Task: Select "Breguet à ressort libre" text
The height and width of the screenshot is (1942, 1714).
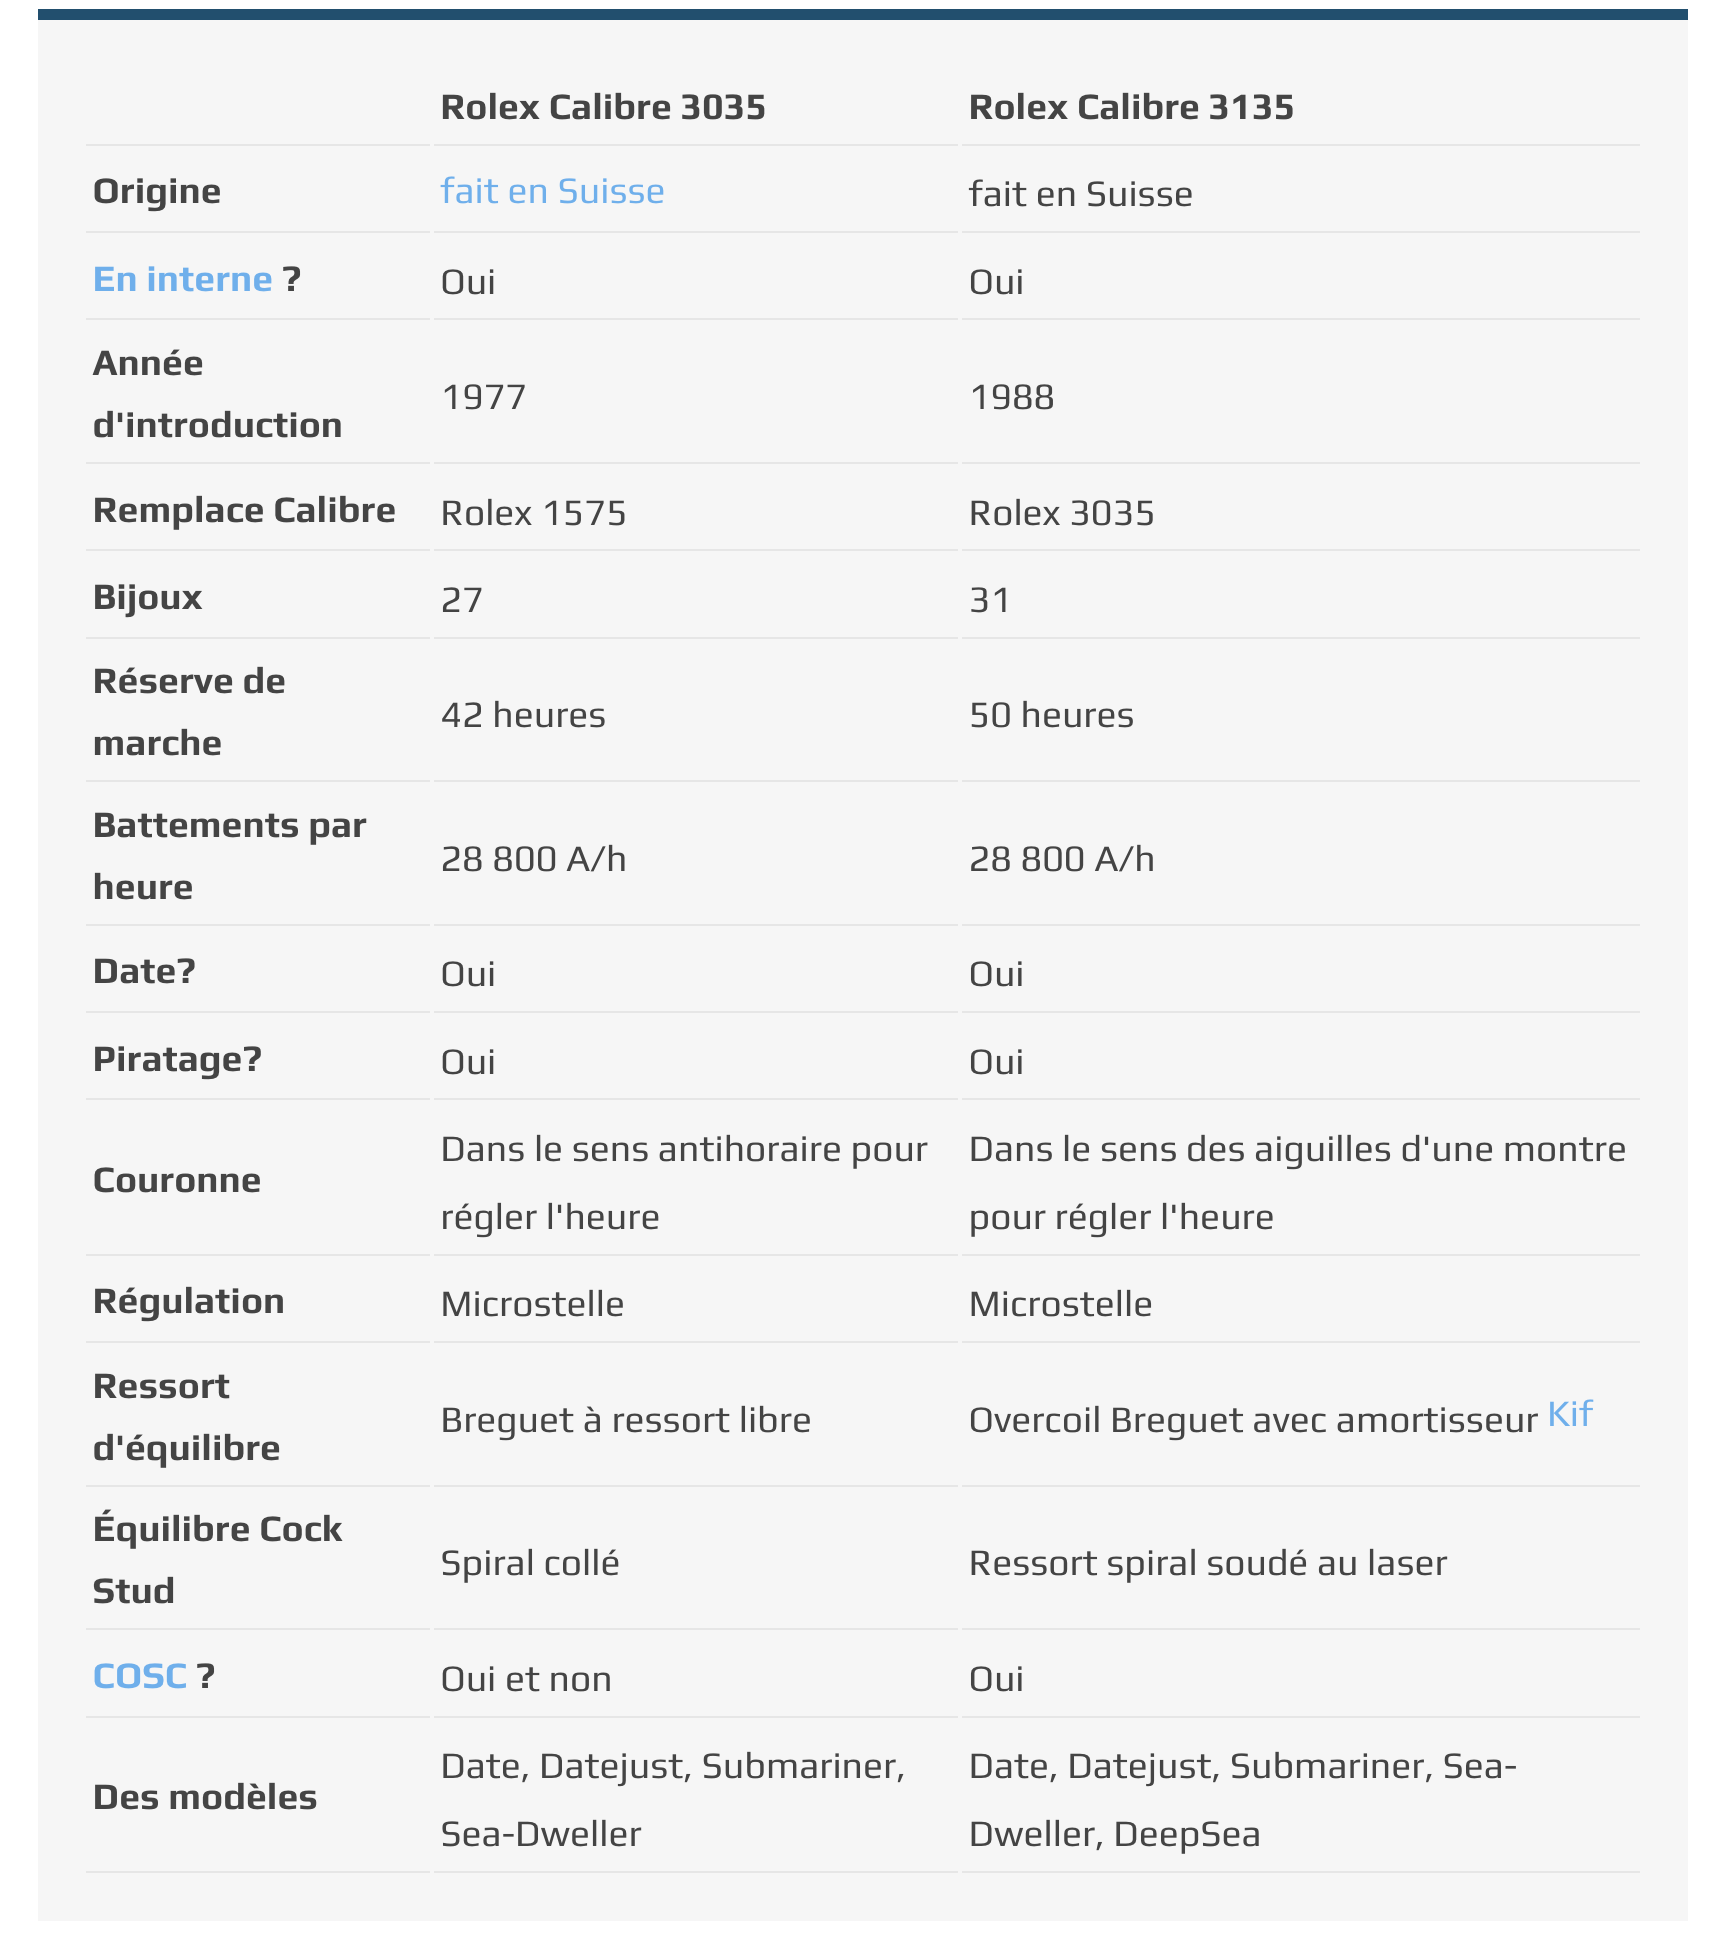Action: click(x=625, y=1420)
